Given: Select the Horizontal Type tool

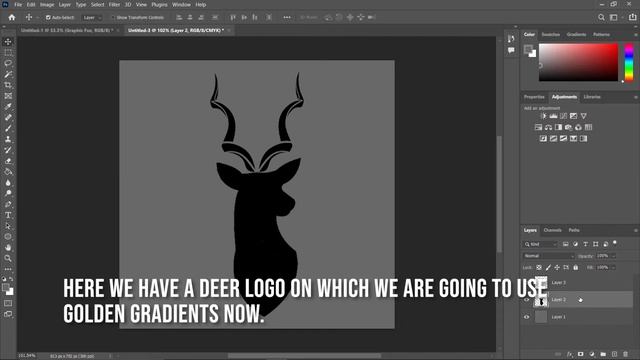Looking at the screenshot, I should [8, 215].
